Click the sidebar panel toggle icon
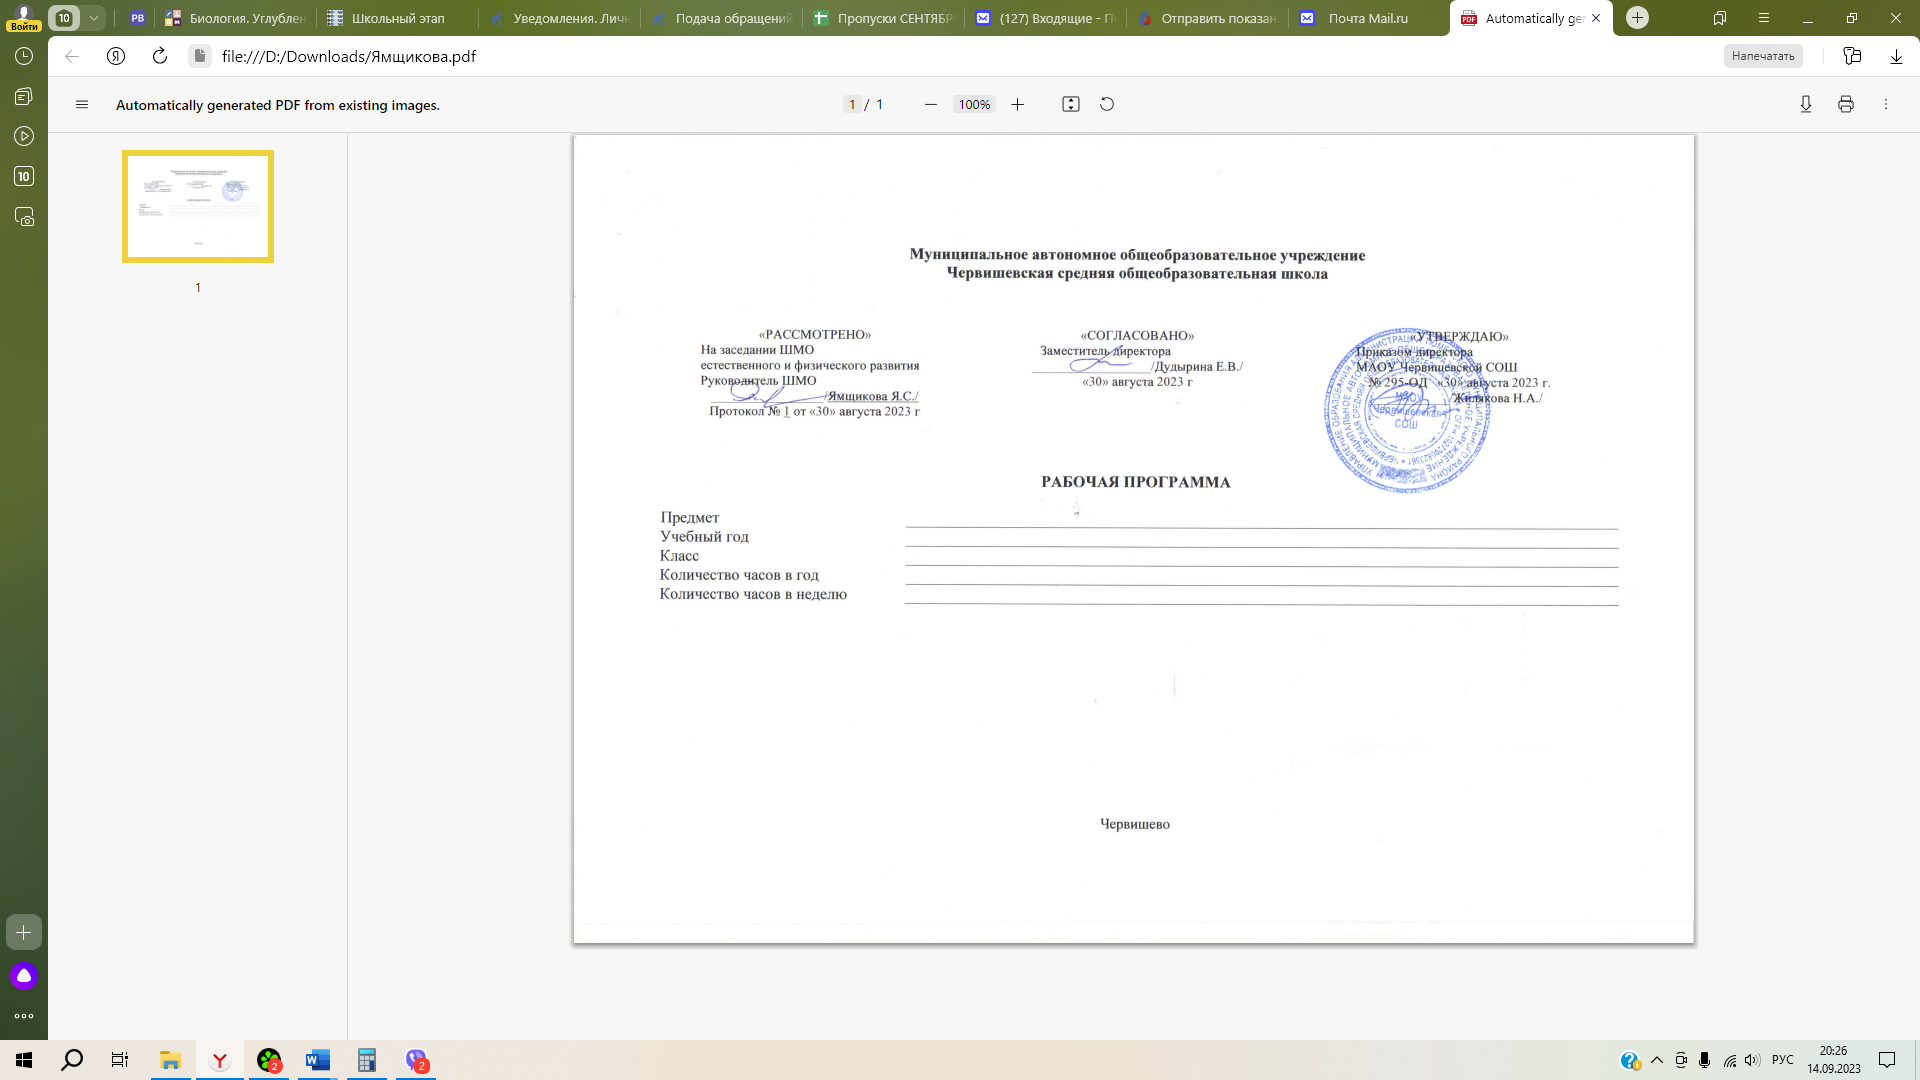Image resolution: width=1920 pixels, height=1080 pixels. pos(82,104)
